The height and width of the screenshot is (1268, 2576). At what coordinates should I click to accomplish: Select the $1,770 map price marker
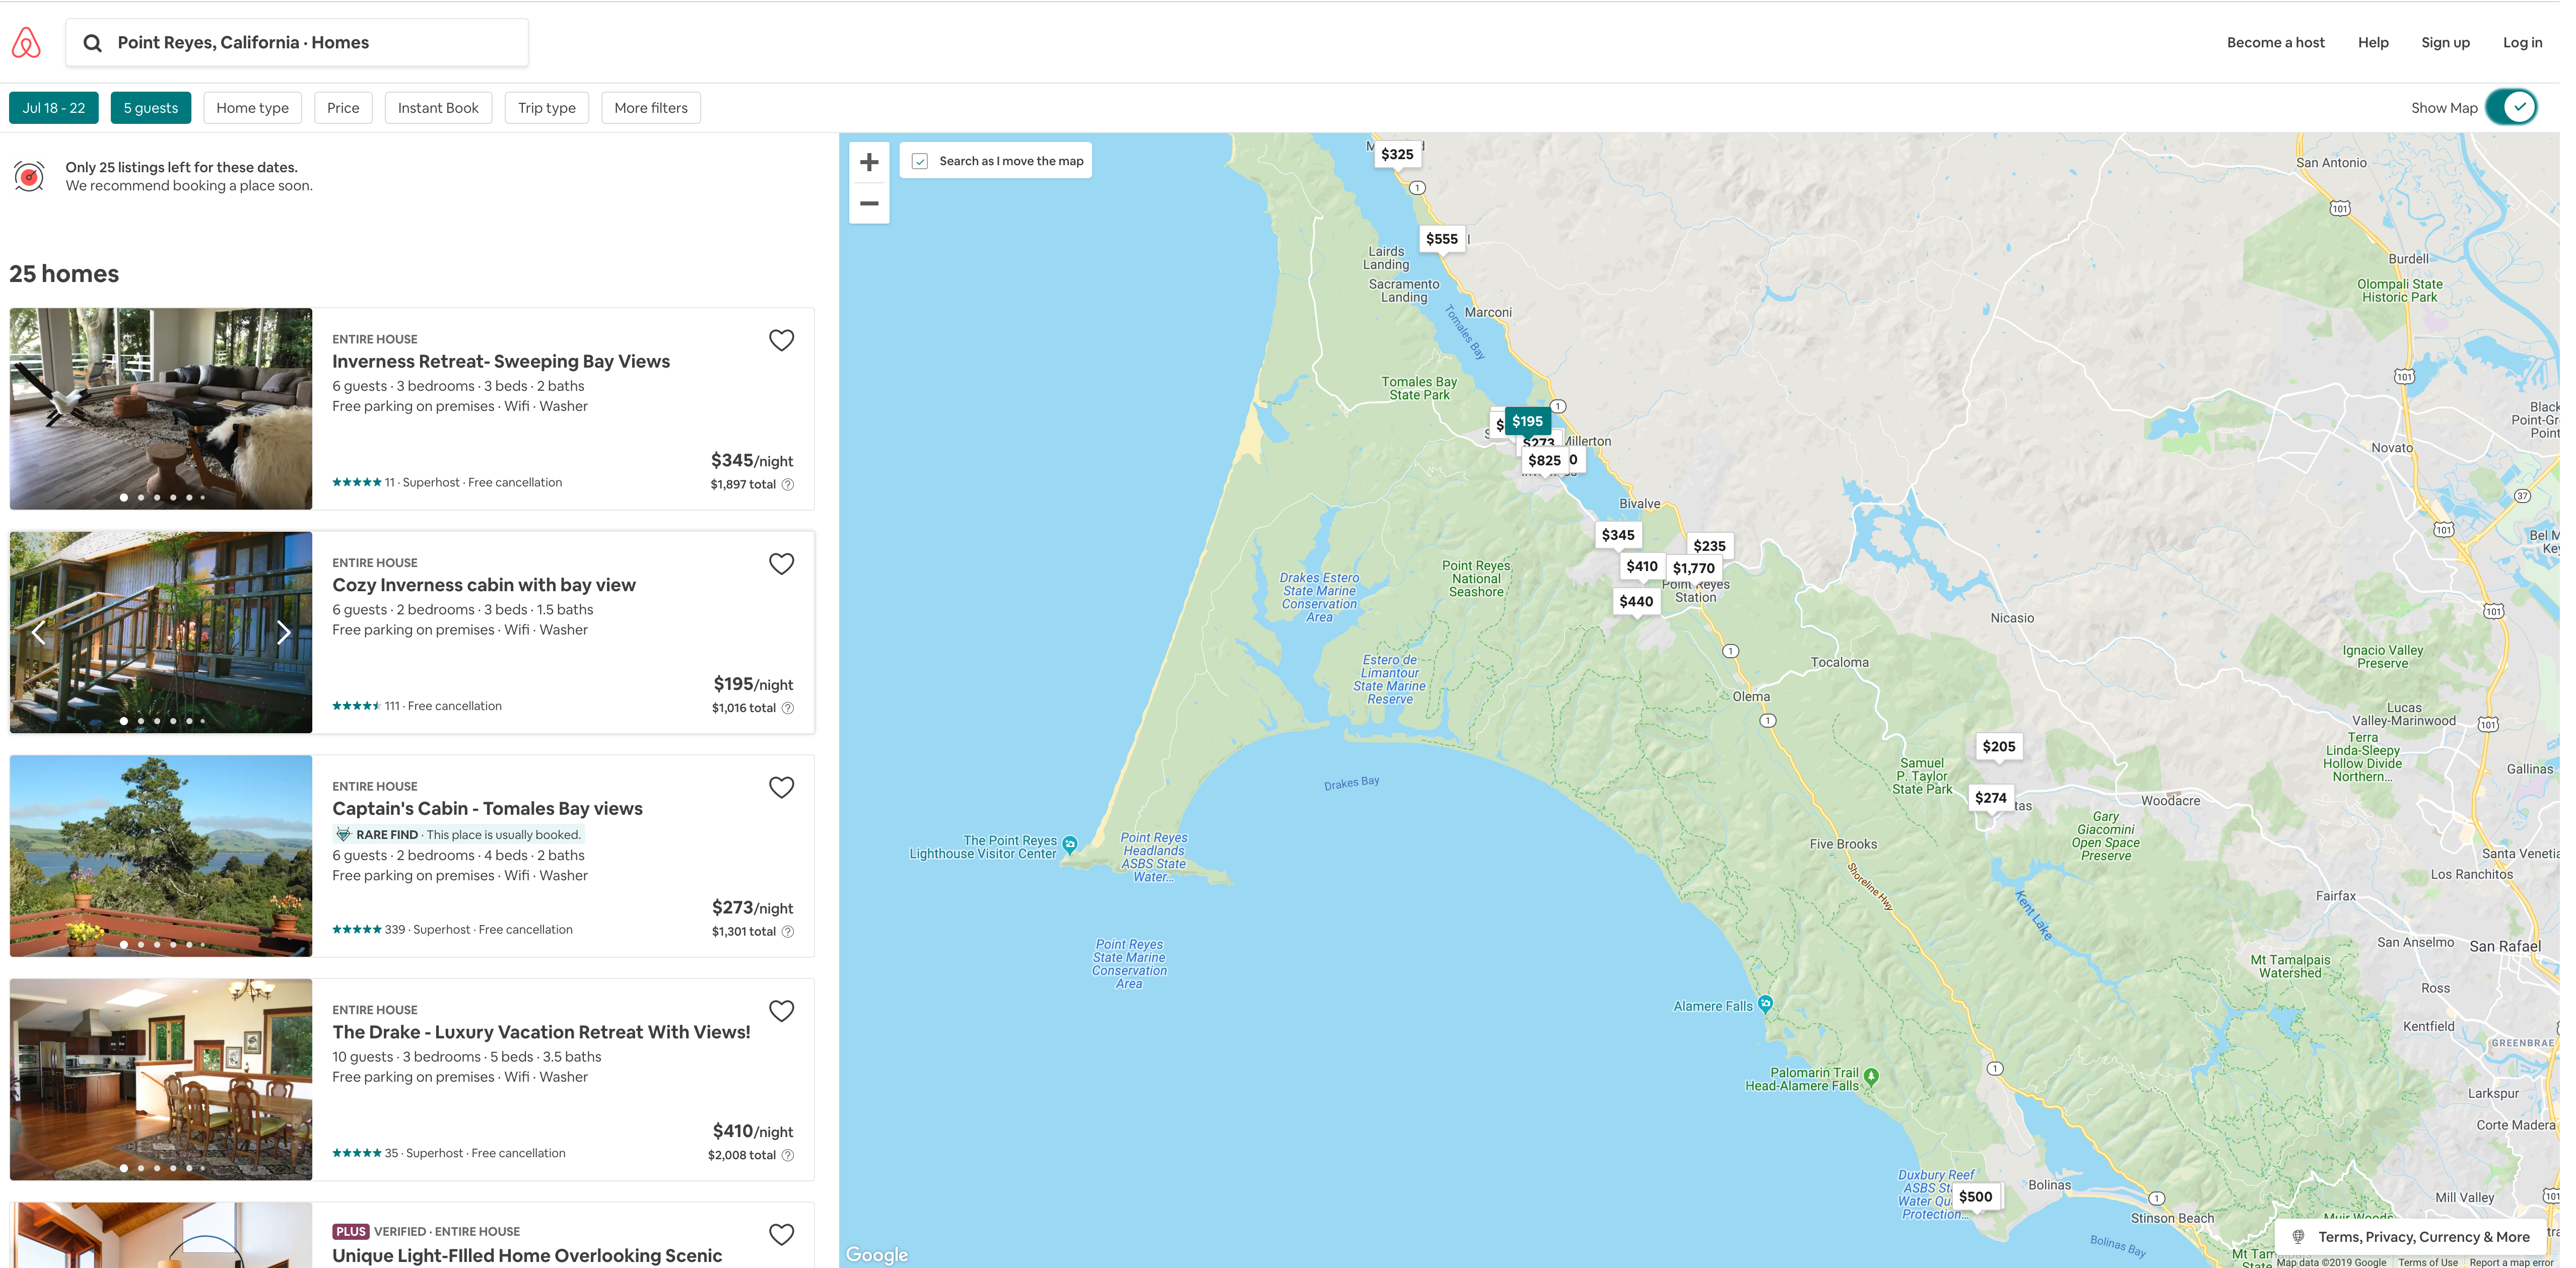1693,569
